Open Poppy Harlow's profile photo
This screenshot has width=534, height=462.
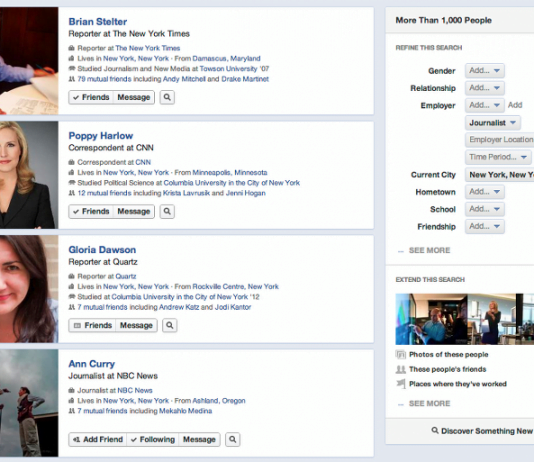pyautogui.click(x=29, y=175)
